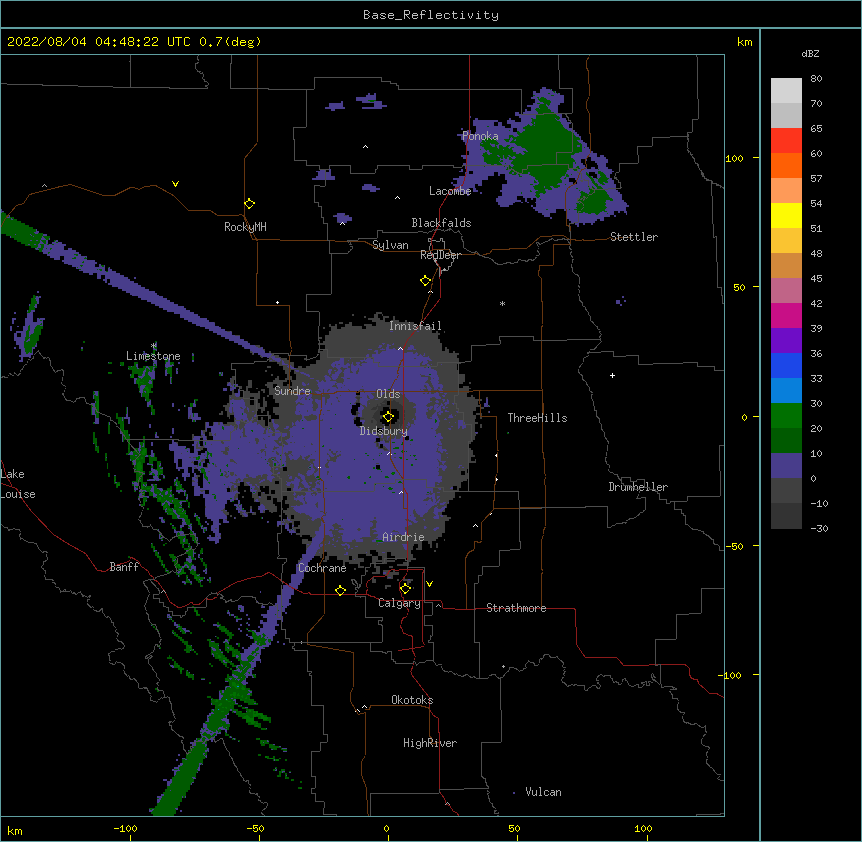Viewport: 862px width, 842px height.
Task: Select the Calgary label
Action: (x=399, y=603)
